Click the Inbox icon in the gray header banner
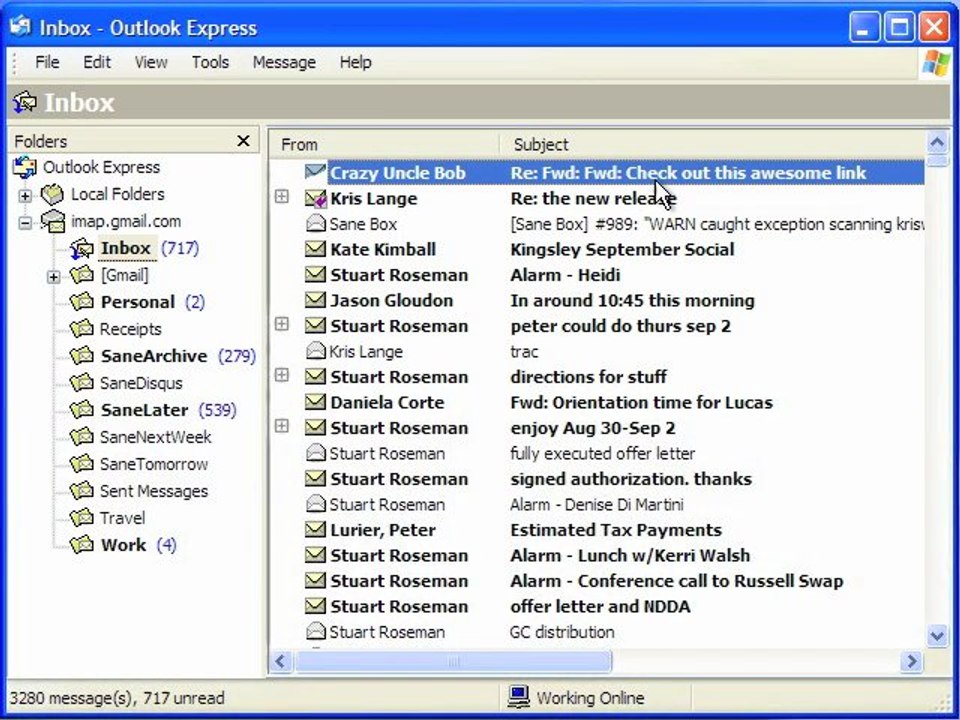Screen dimensions: 960x720 point(24,102)
